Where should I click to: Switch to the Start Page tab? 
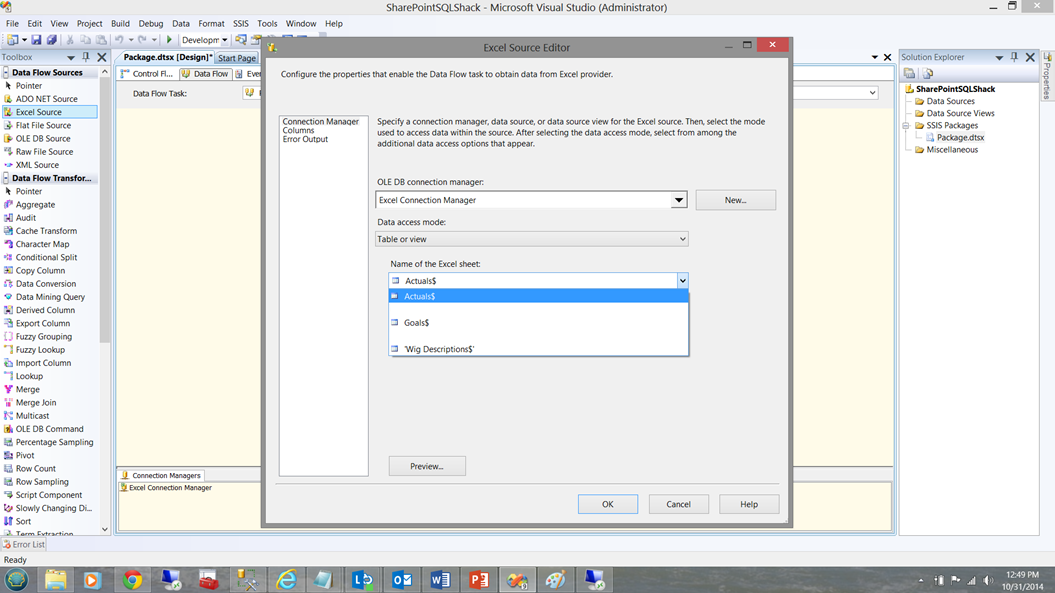pos(237,58)
